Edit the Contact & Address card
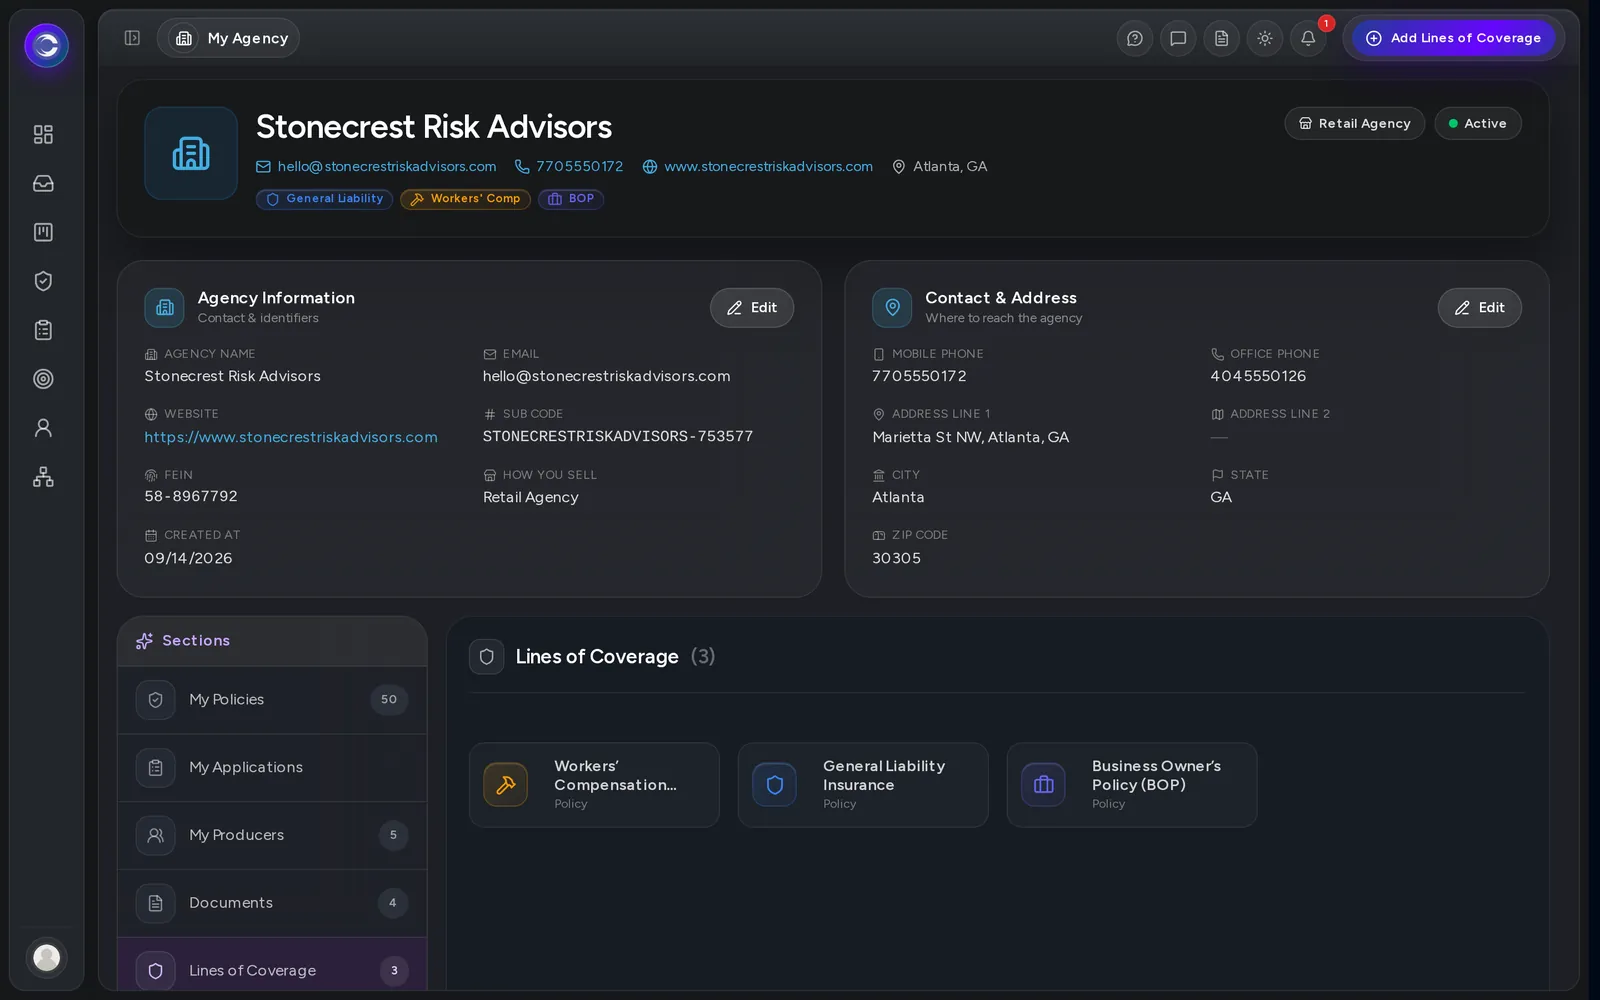 coord(1480,308)
